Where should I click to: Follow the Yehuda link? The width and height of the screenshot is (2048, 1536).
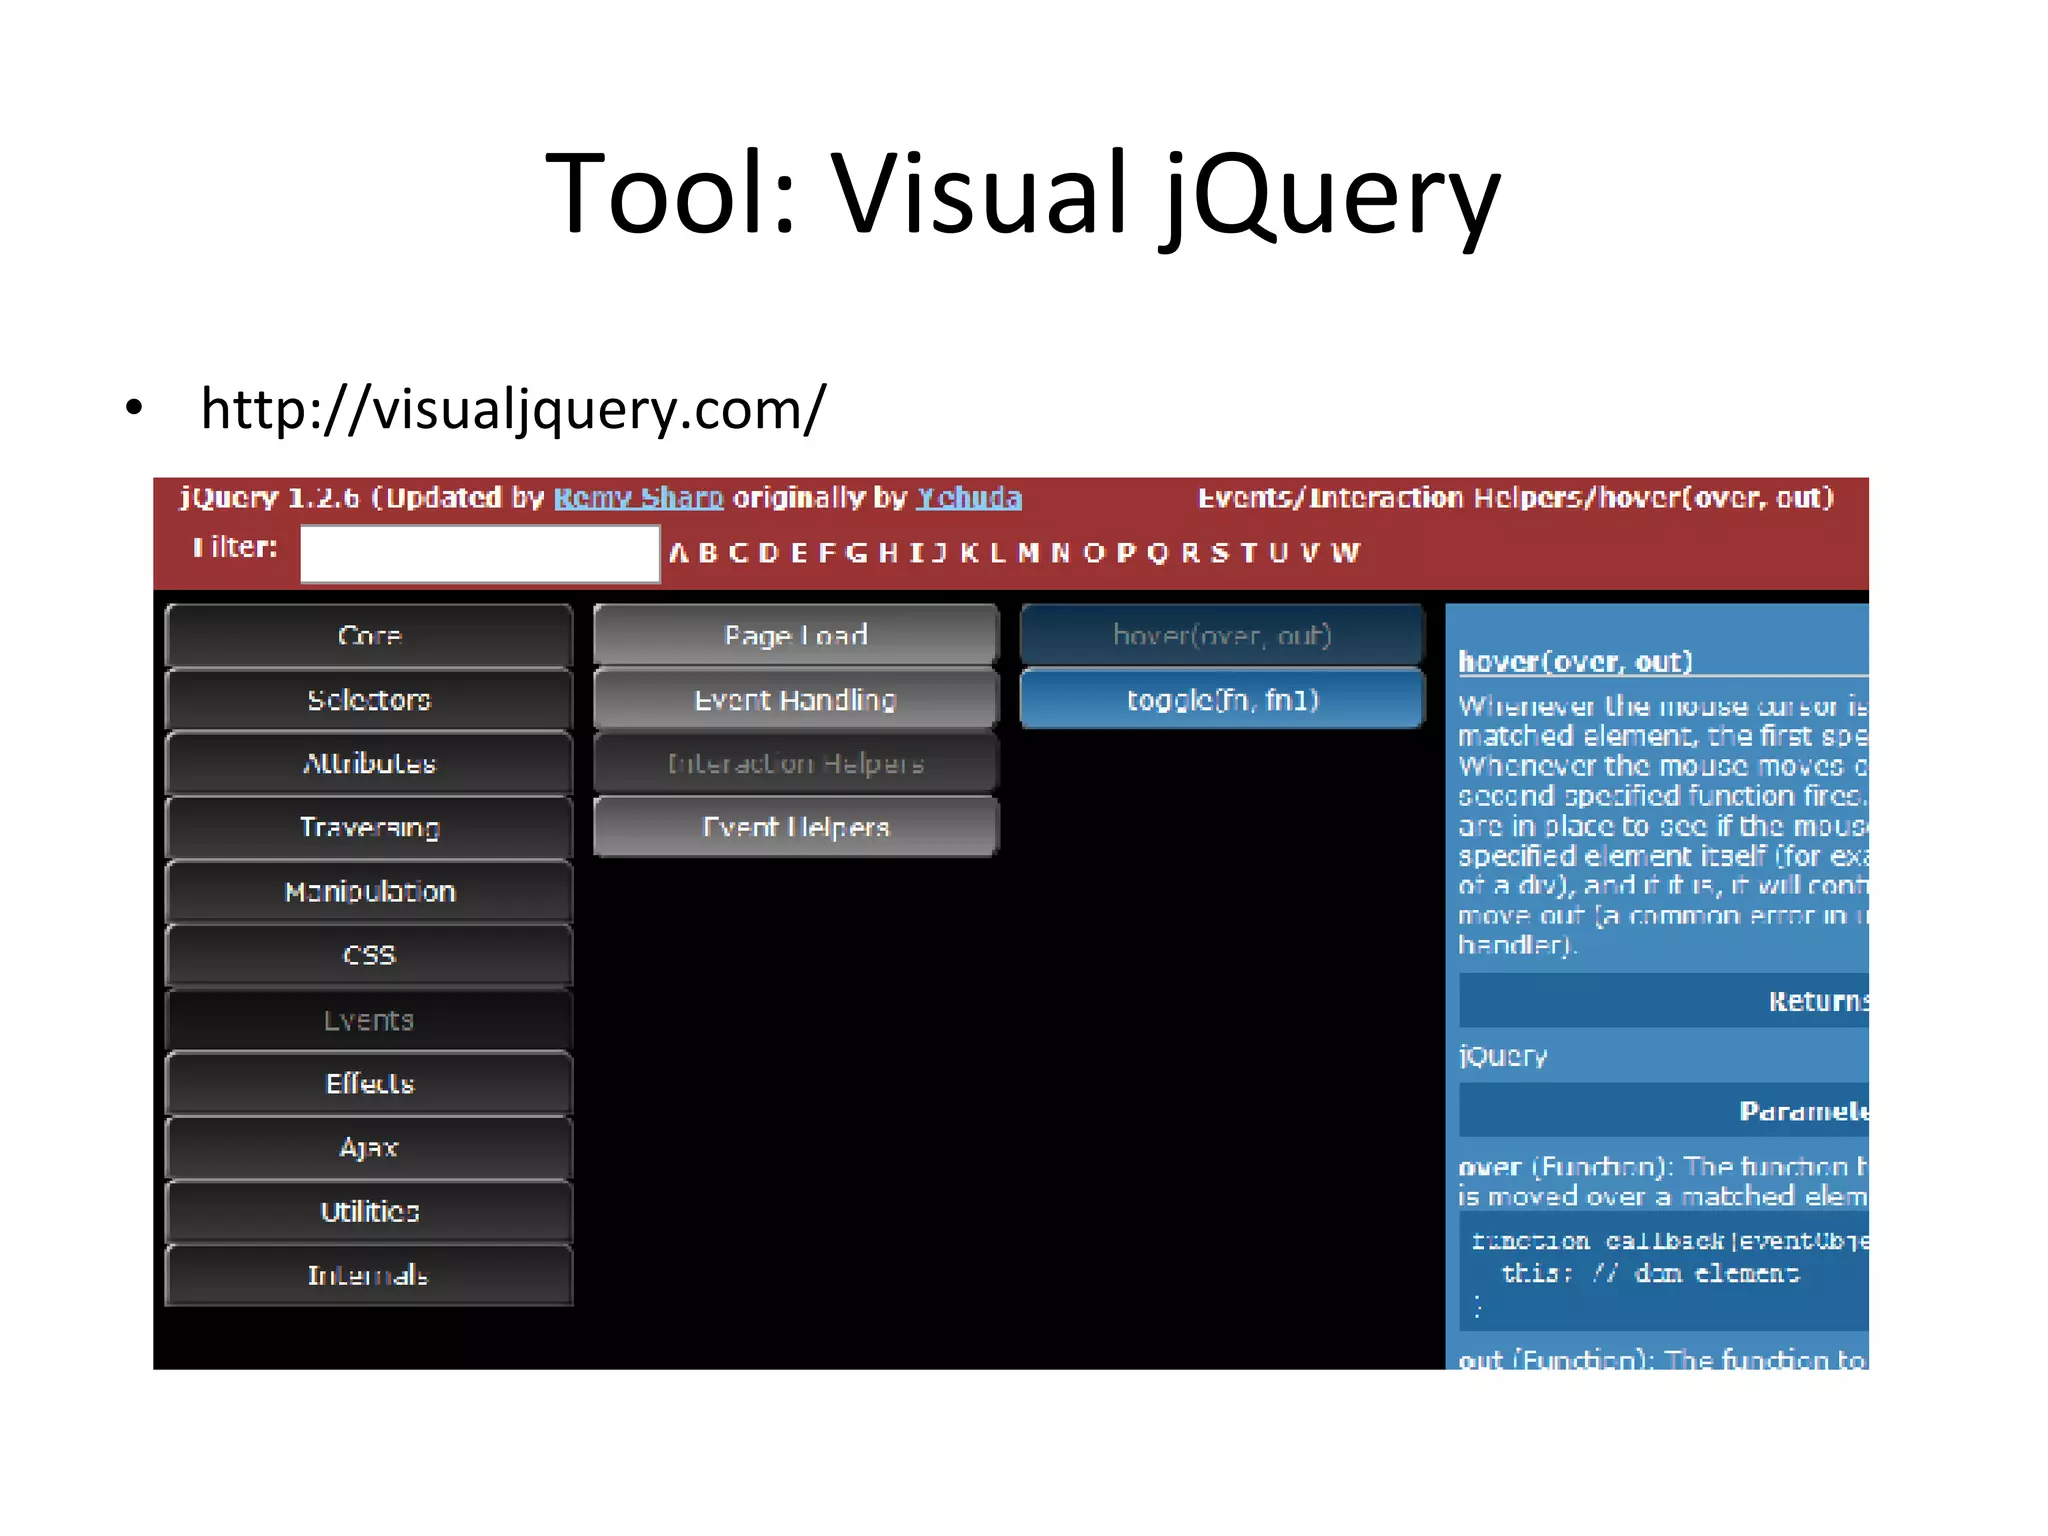tap(970, 498)
